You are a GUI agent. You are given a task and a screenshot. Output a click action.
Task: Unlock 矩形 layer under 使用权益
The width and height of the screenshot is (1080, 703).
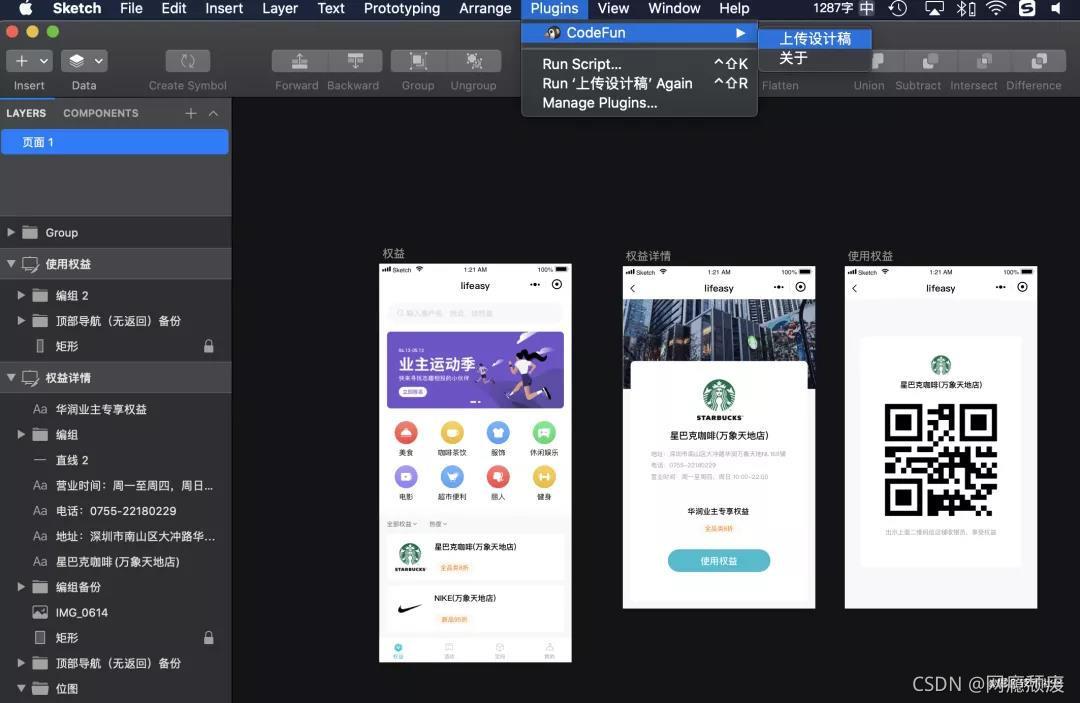point(209,346)
